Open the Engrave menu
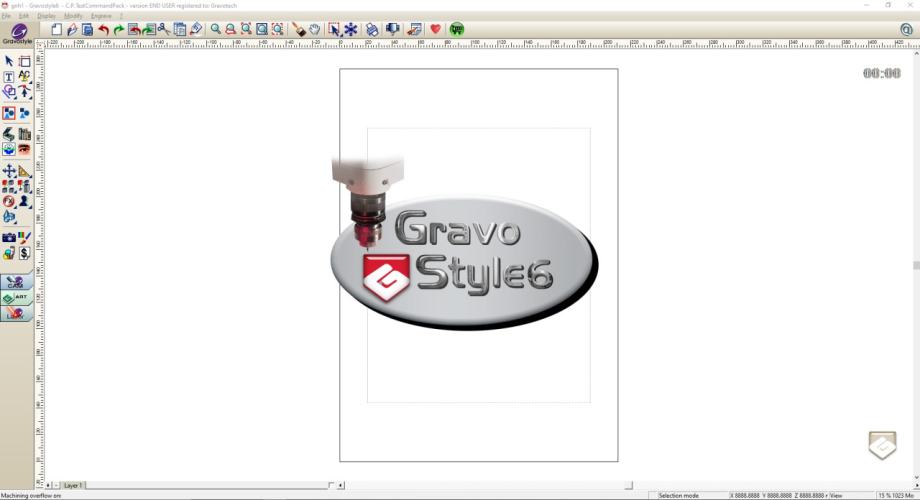The image size is (920, 500). [x=101, y=16]
